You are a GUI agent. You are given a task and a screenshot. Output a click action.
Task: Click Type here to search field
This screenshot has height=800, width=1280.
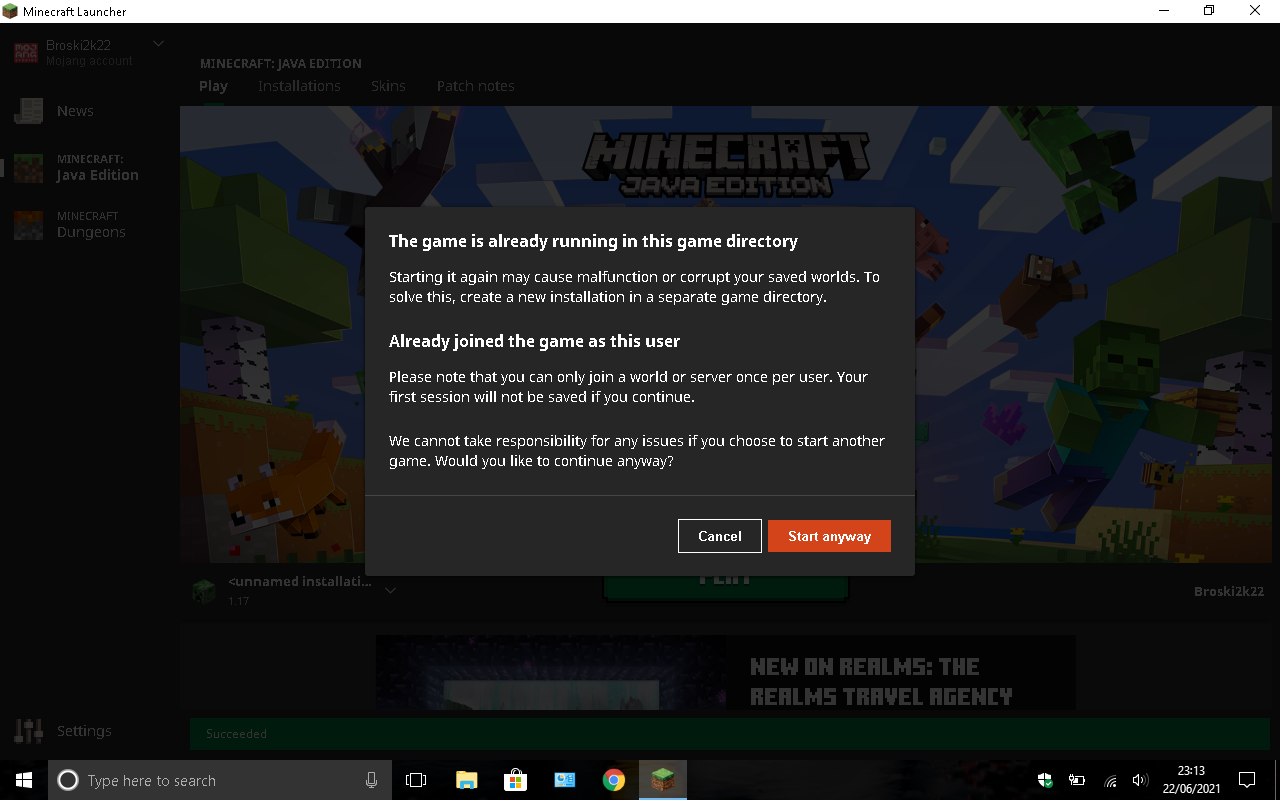point(218,780)
